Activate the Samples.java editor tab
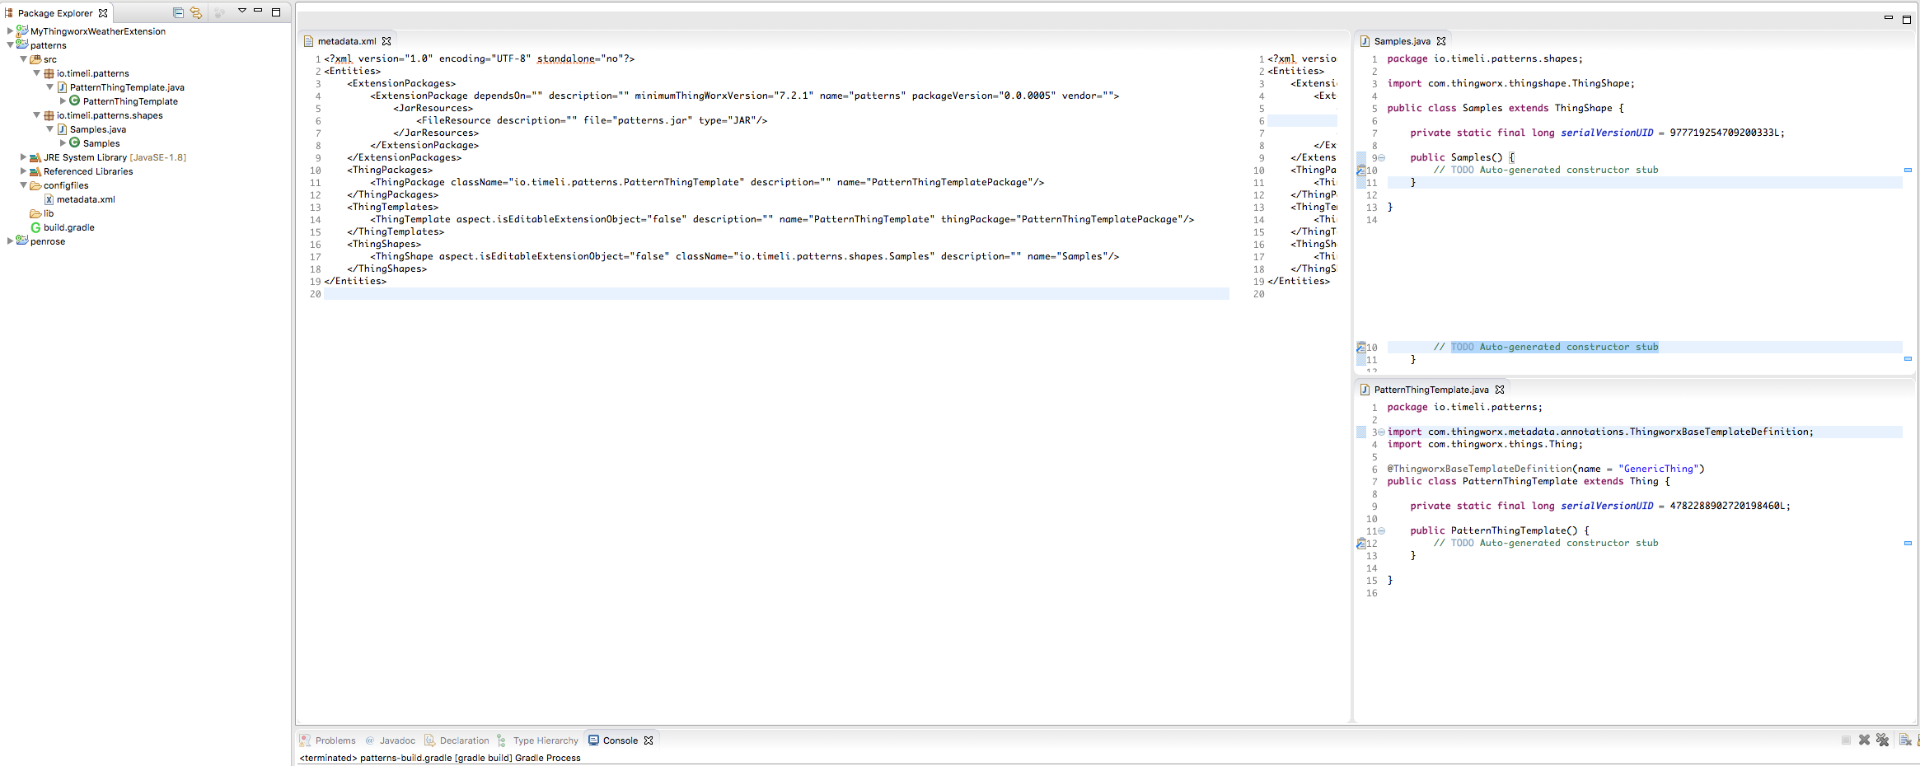The image size is (1920, 766). (1402, 41)
